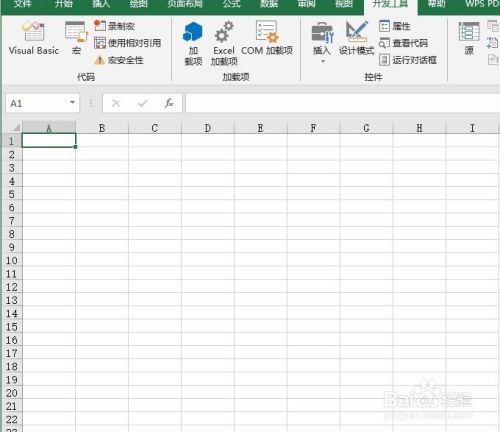The height and width of the screenshot is (432, 500).
Task: Select column H header
Action: coord(419,128)
